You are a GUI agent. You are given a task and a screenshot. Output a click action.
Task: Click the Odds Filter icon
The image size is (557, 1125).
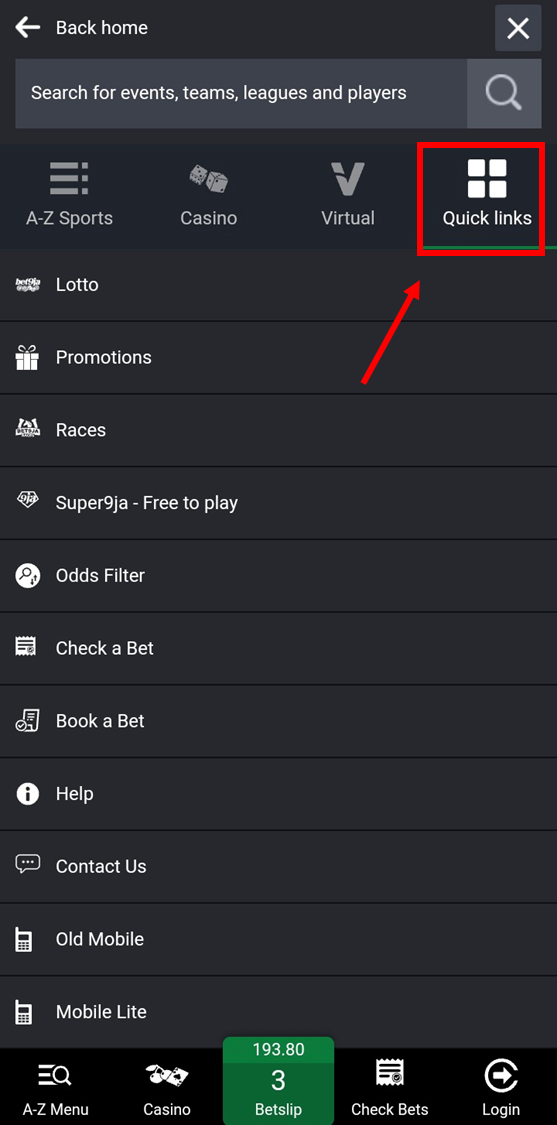[x=27, y=575]
